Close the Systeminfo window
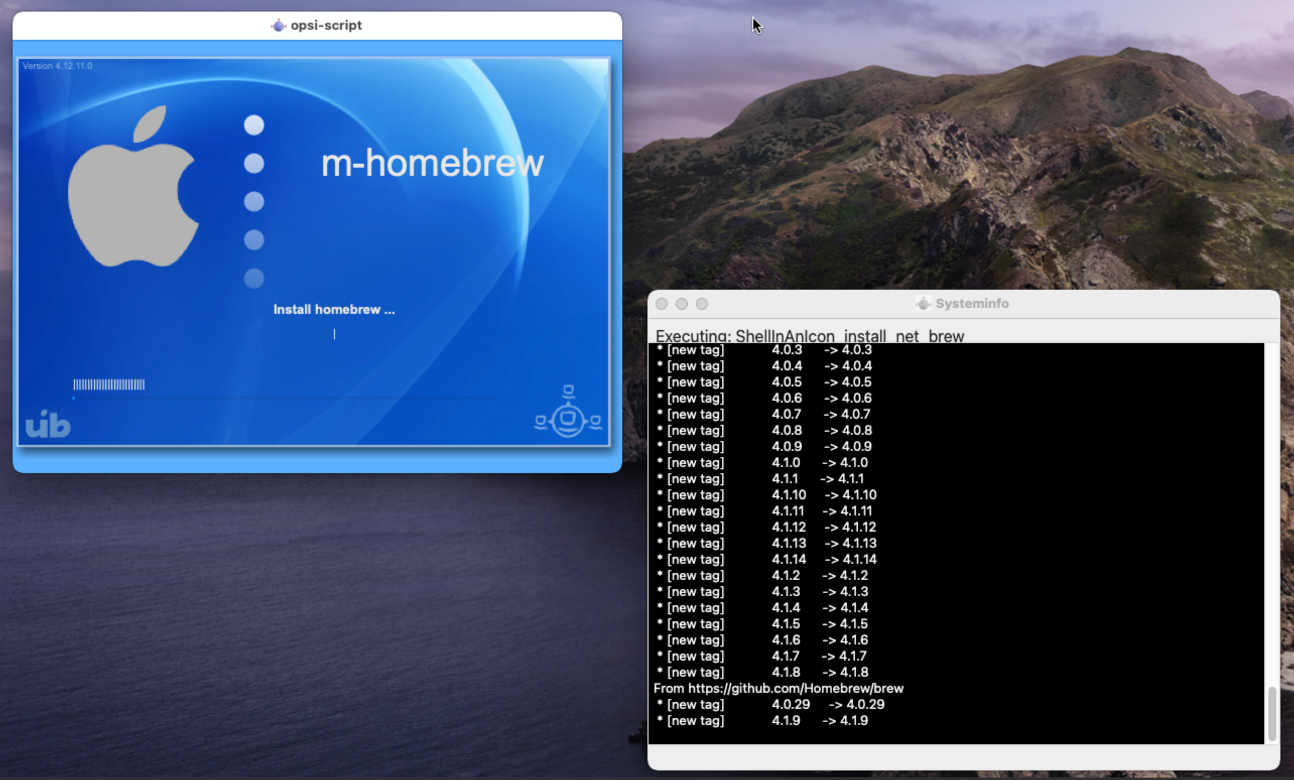 pyautogui.click(x=662, y=304)
